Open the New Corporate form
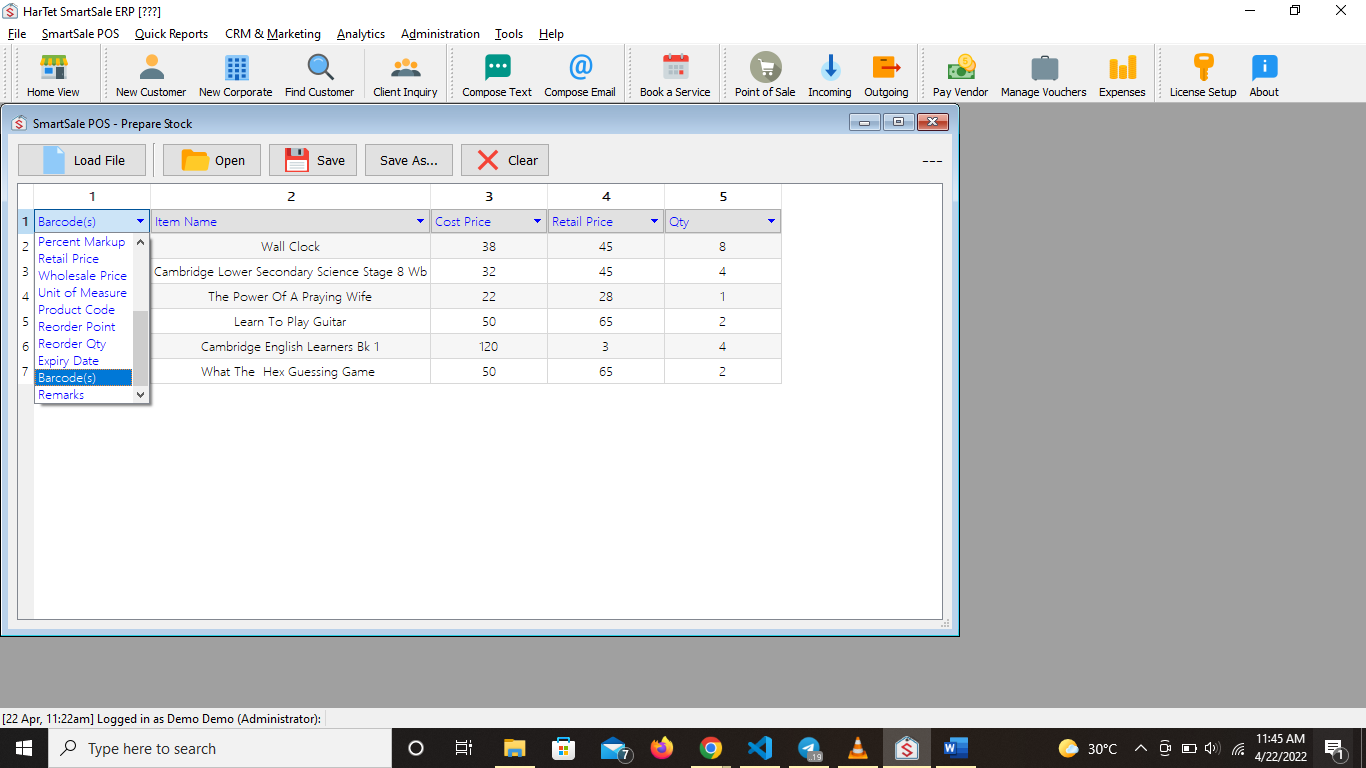1366x768 pixels. (x=236, y=75)
